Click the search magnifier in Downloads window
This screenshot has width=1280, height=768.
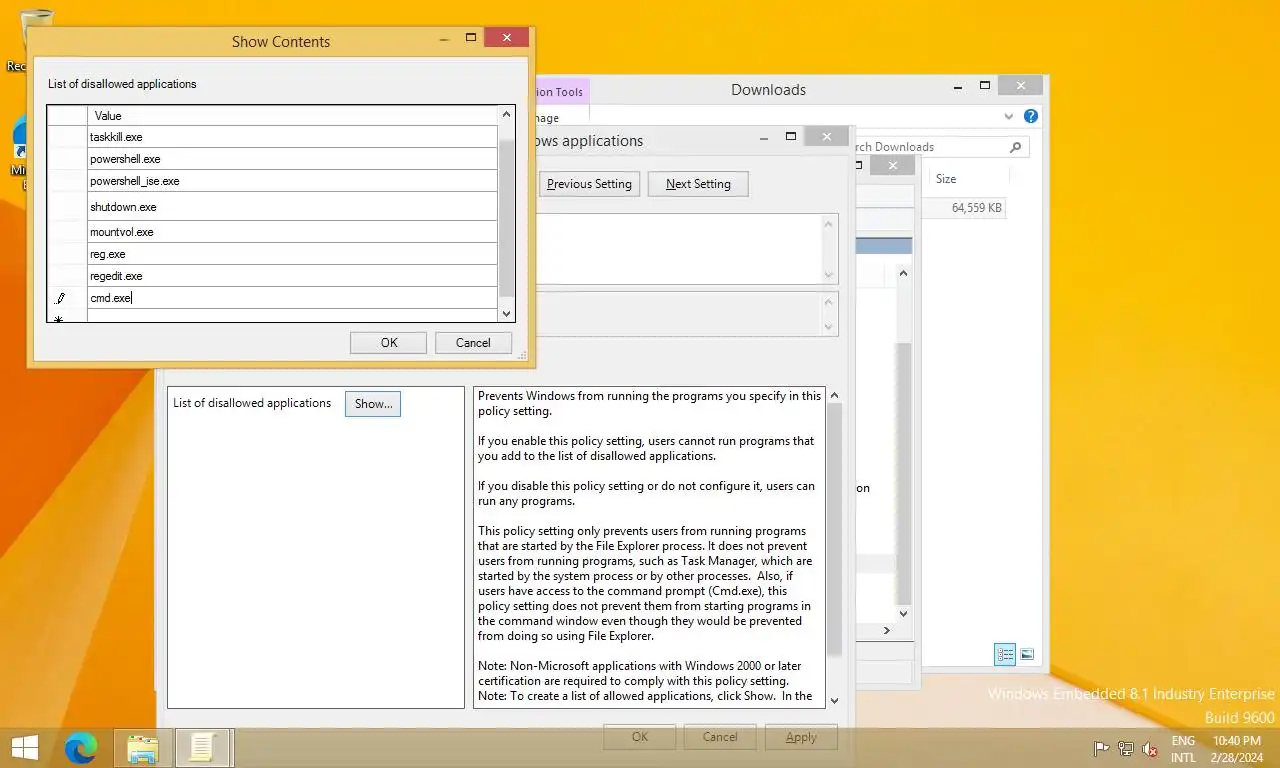click(1016, 147)
